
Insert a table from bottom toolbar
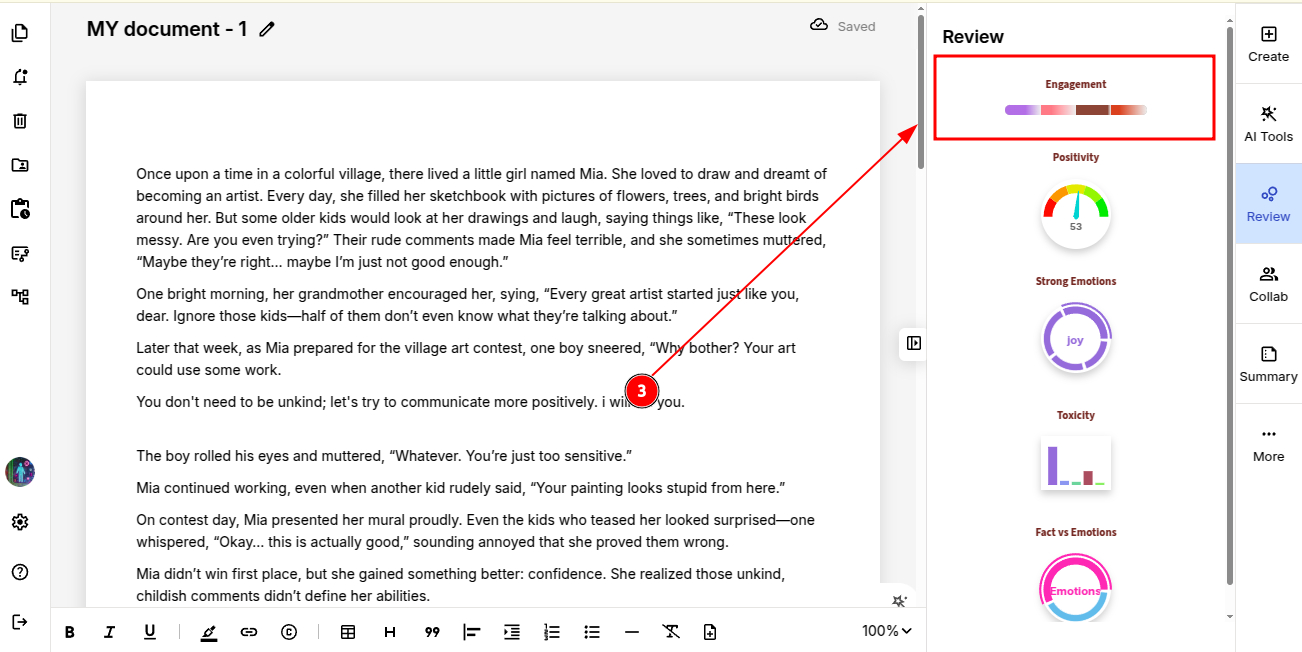tap(348, 632)
